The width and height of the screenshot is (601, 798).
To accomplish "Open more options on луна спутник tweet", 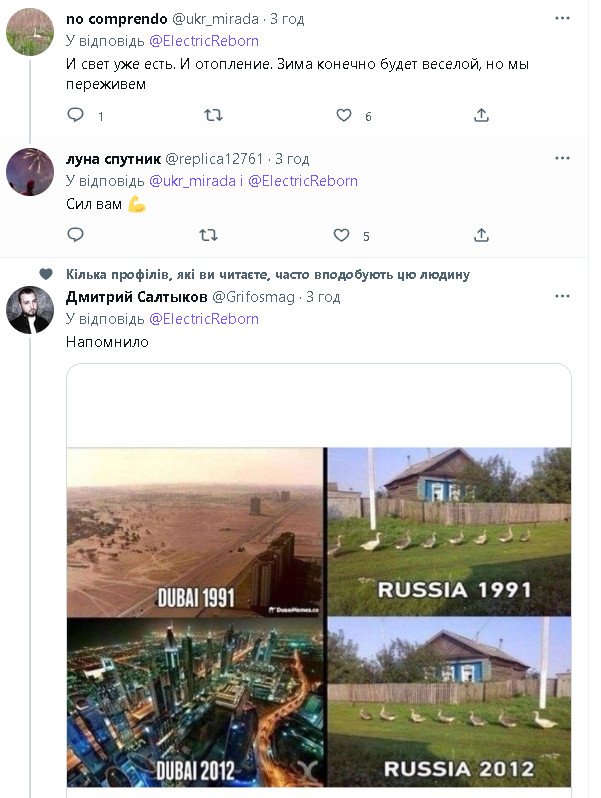I will click(x=562, y=158).
